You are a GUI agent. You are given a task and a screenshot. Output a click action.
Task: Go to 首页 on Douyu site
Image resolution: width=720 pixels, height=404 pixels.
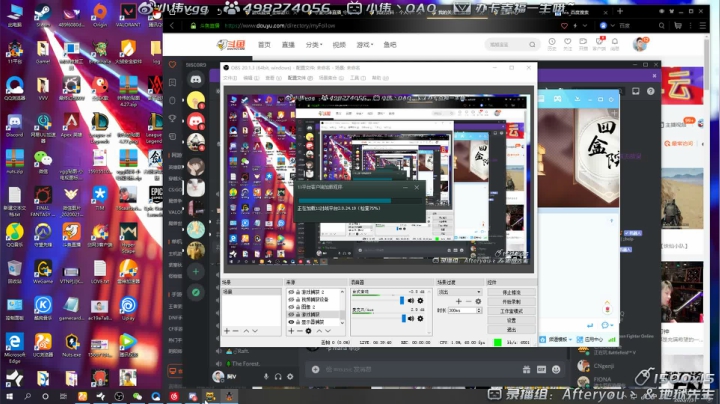coord(264,45)
